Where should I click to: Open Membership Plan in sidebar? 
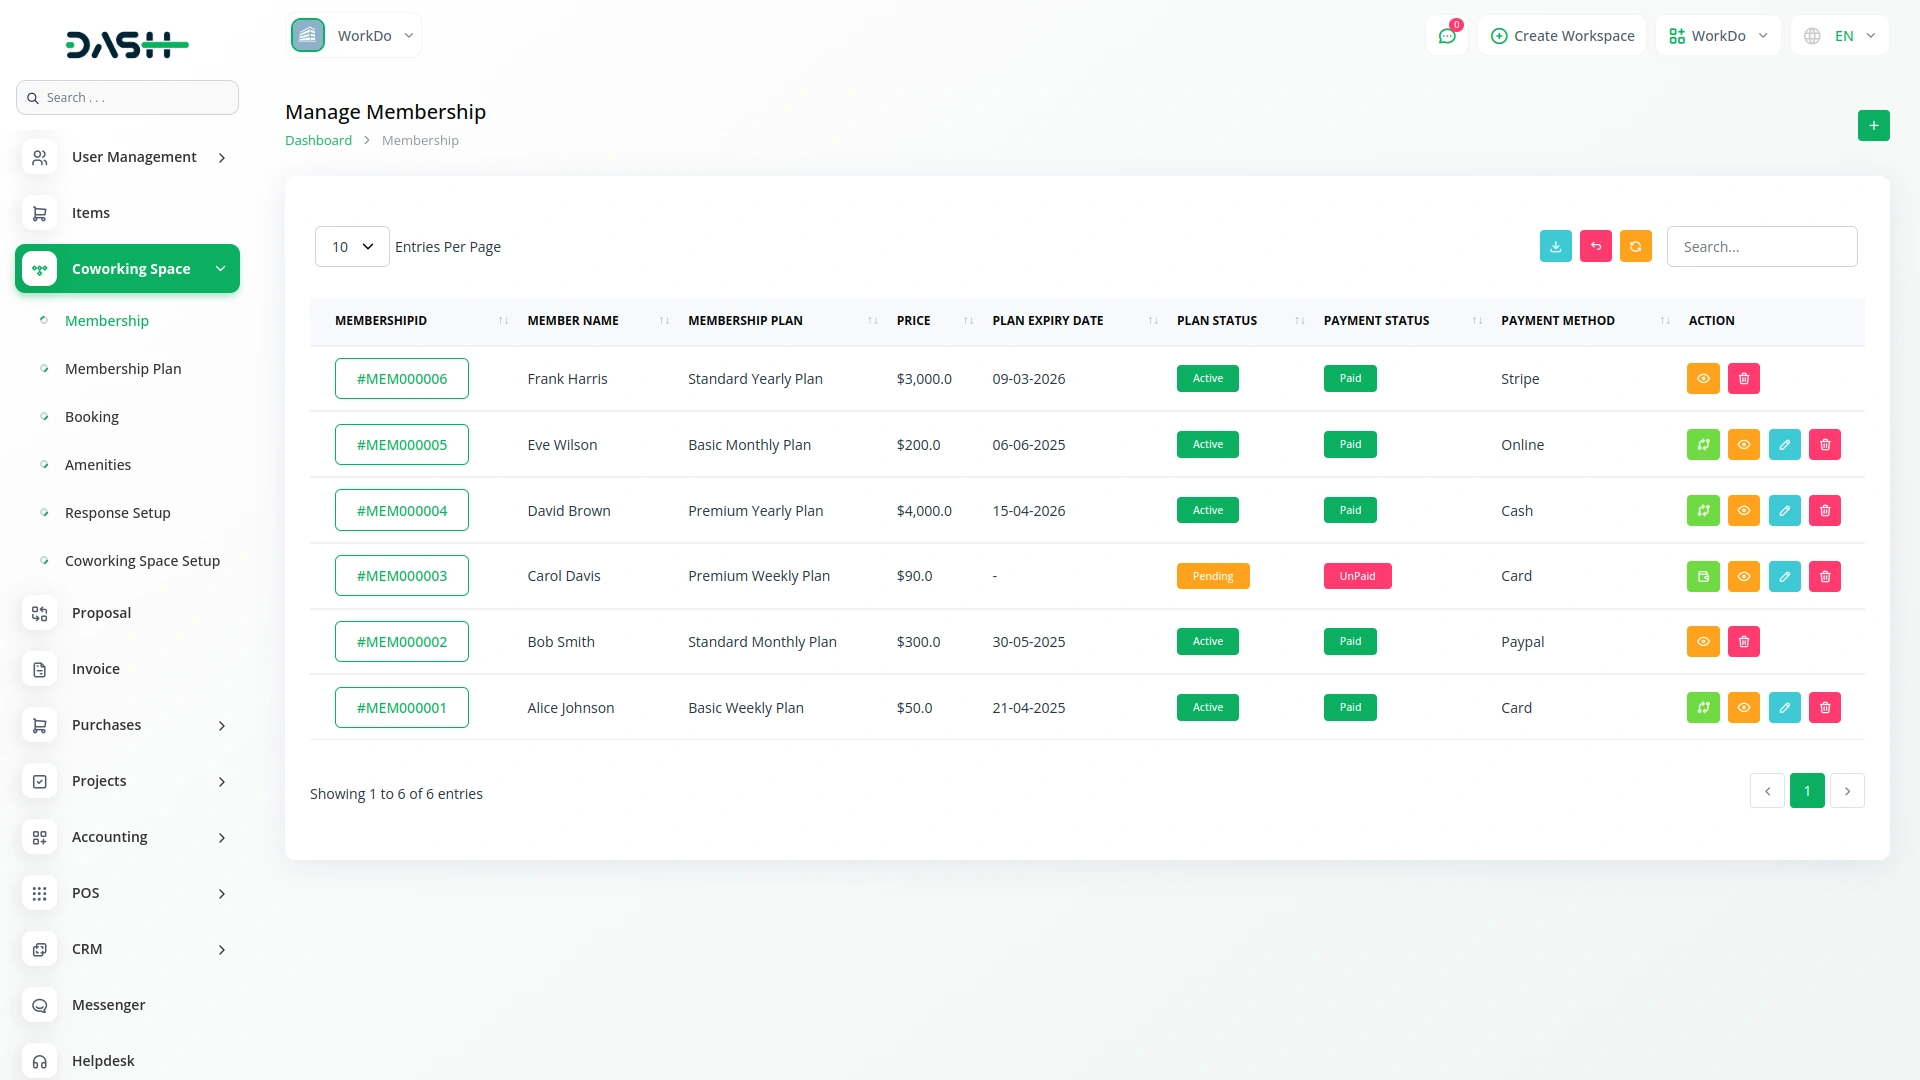click(x=123, y=369)
